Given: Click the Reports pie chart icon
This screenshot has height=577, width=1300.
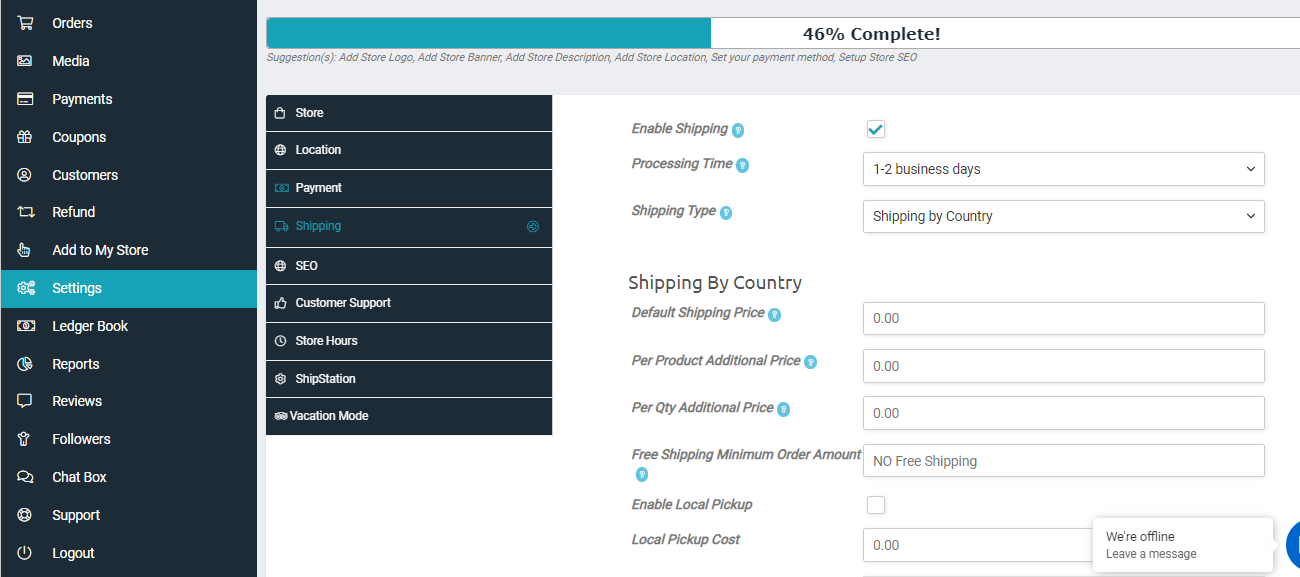Looking at the screenshot, I should 25,364.
